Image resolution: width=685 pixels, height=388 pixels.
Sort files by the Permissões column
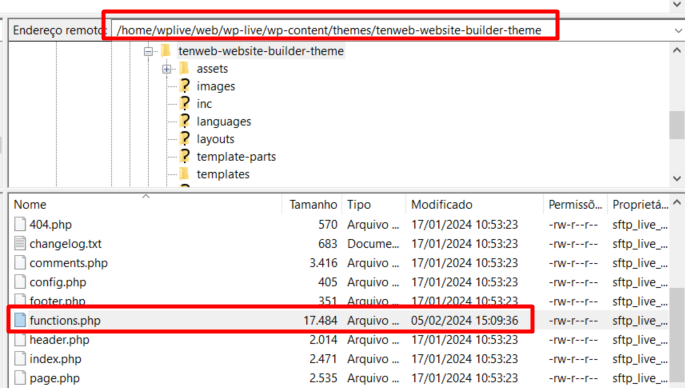point(575,204)
